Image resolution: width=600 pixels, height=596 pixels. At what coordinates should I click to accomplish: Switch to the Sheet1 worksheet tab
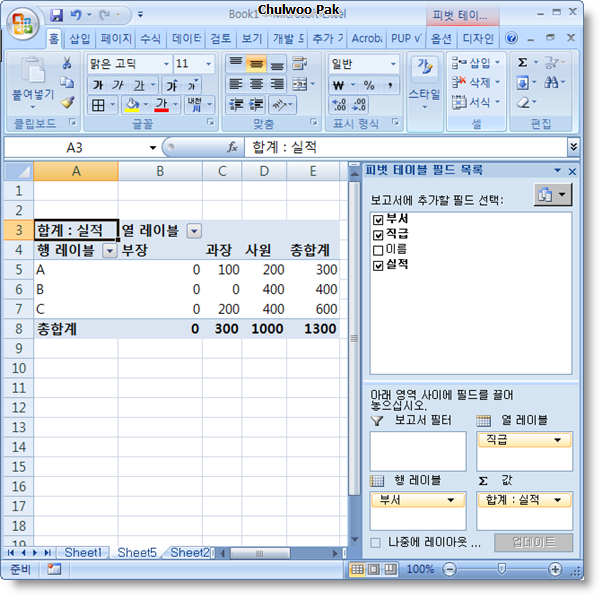[83, 552]
